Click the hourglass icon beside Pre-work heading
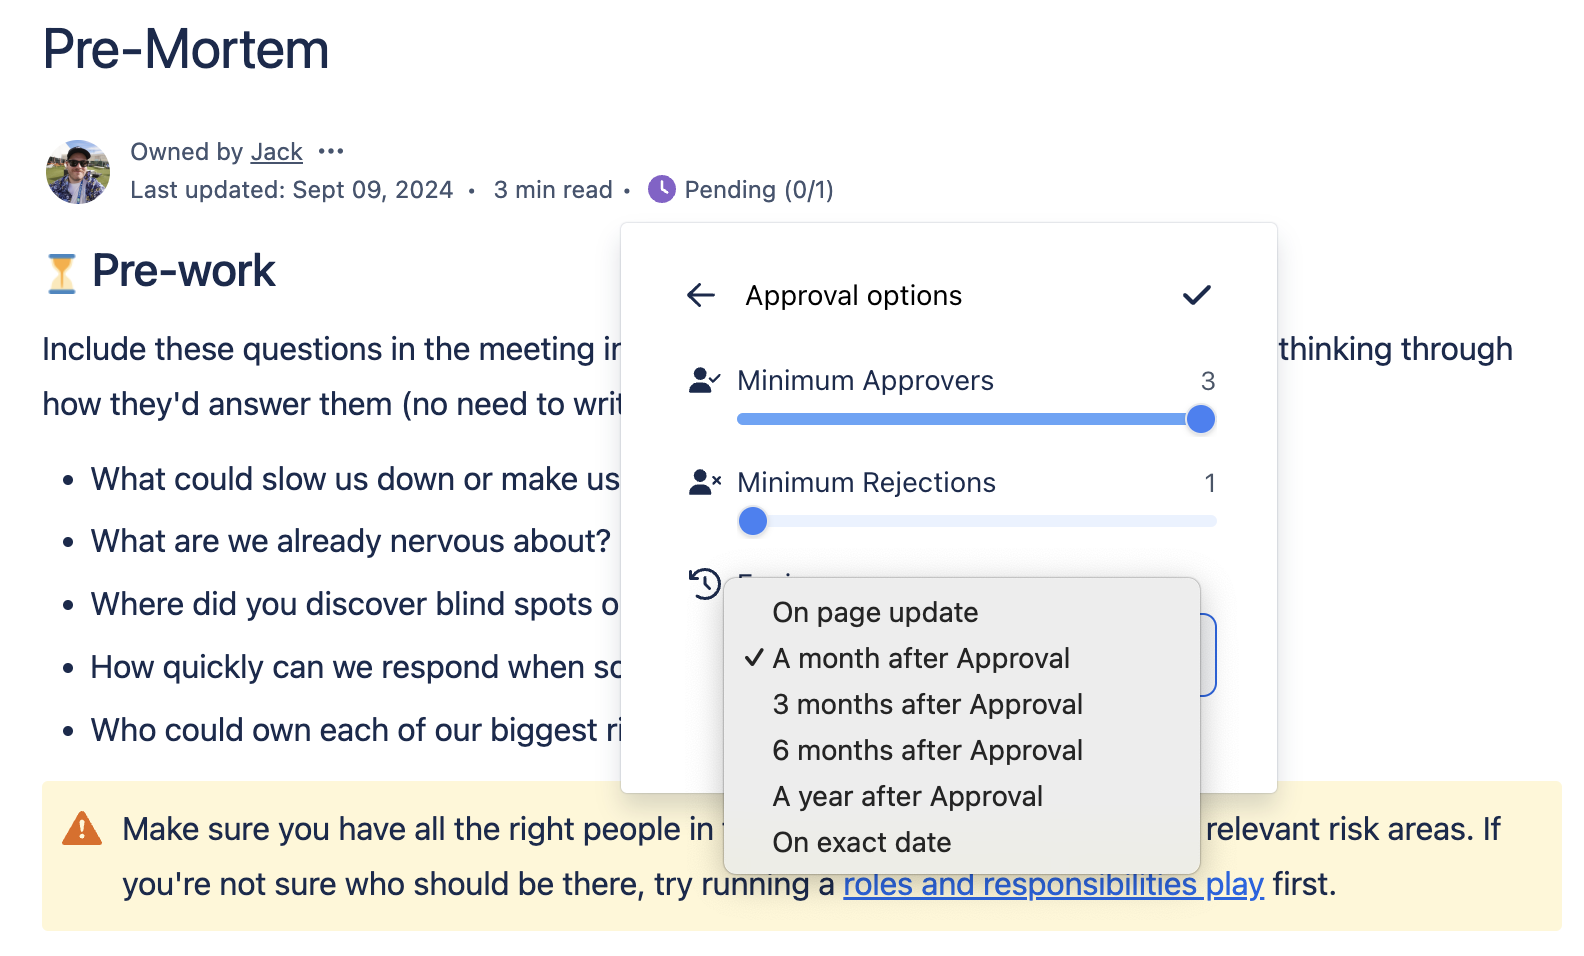The image size is (1584, 956). point(61,270)
